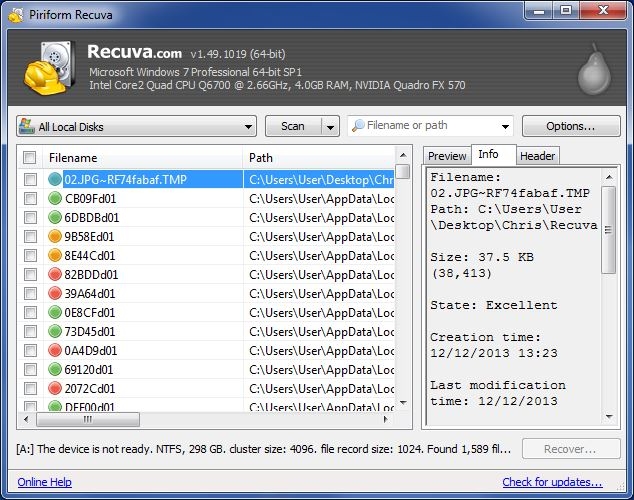
Task: Click the file list scroll down arrow
Action: (x=403, y=403)
